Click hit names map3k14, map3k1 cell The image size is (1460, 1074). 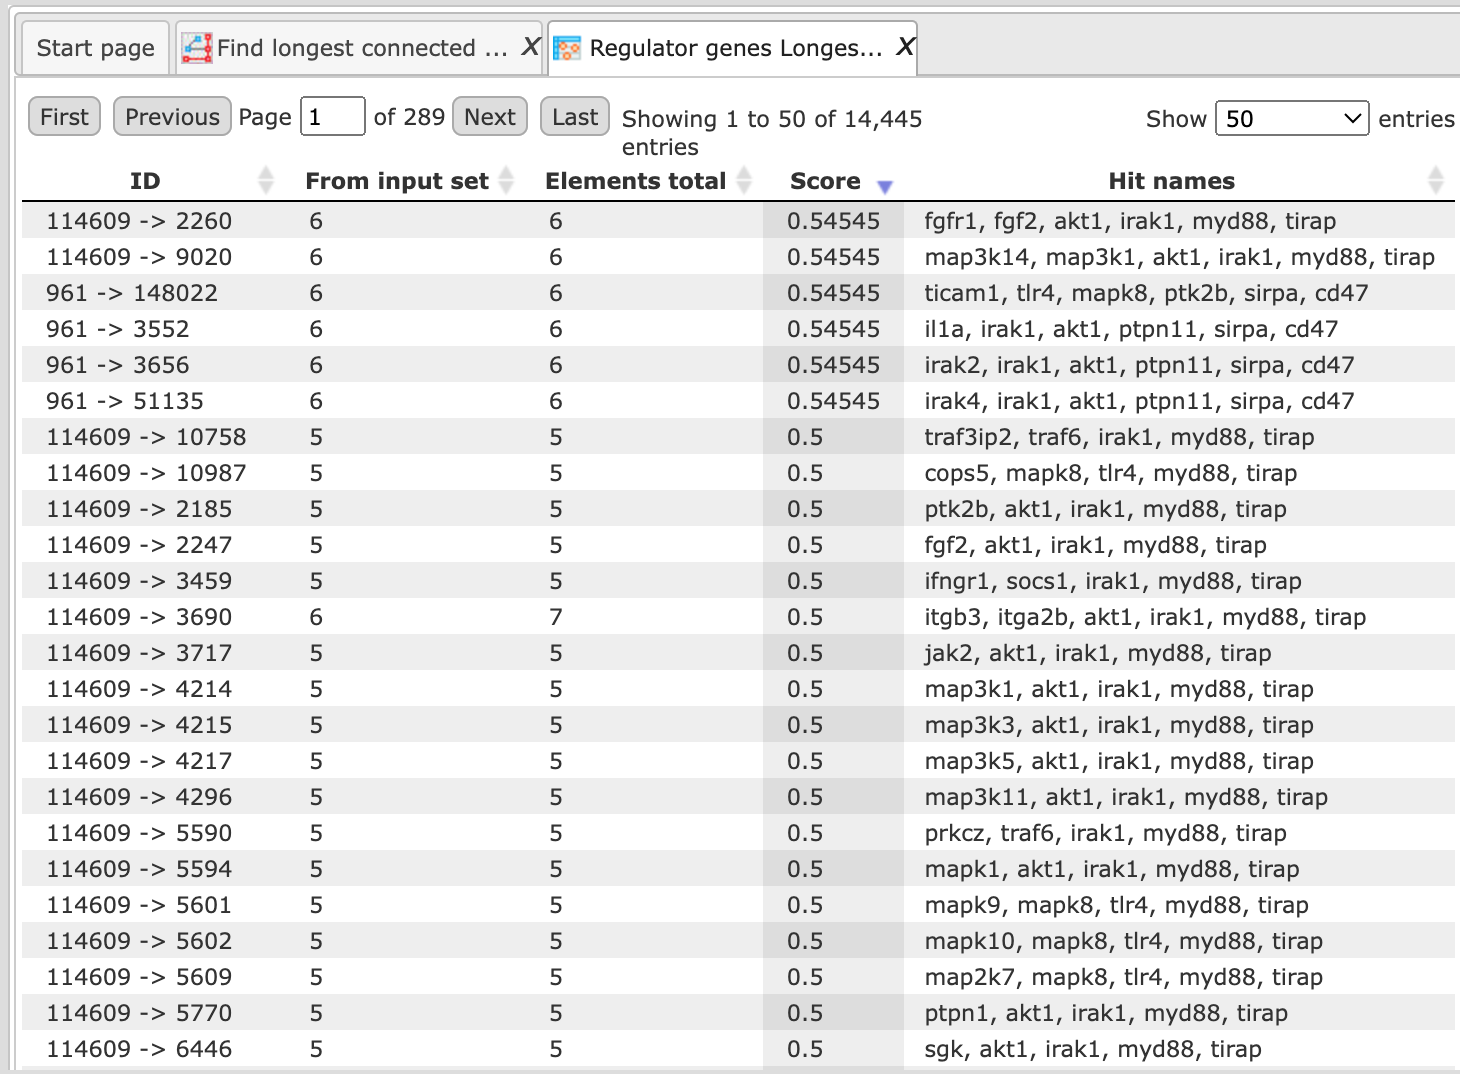pos(1179,257)
